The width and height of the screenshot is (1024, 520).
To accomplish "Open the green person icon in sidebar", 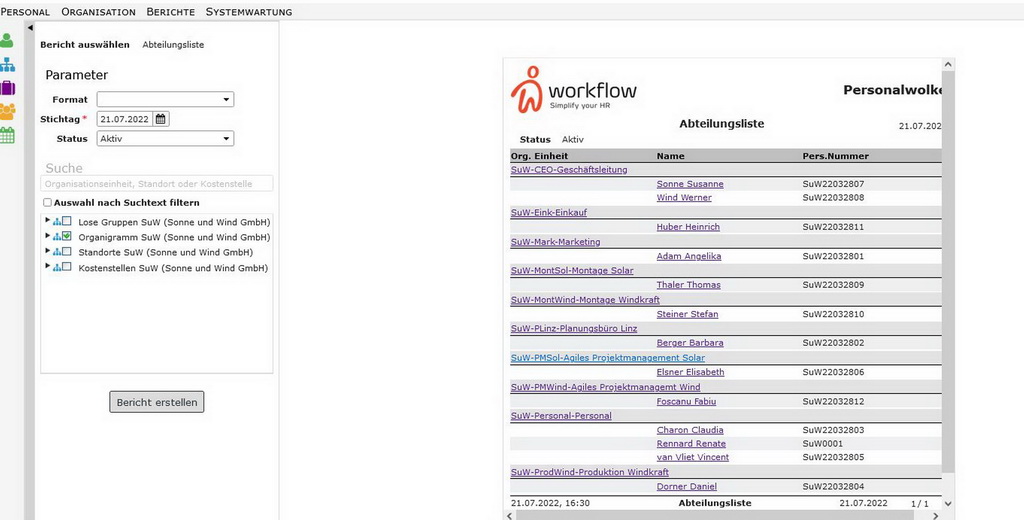I will [x=7, y=41].
